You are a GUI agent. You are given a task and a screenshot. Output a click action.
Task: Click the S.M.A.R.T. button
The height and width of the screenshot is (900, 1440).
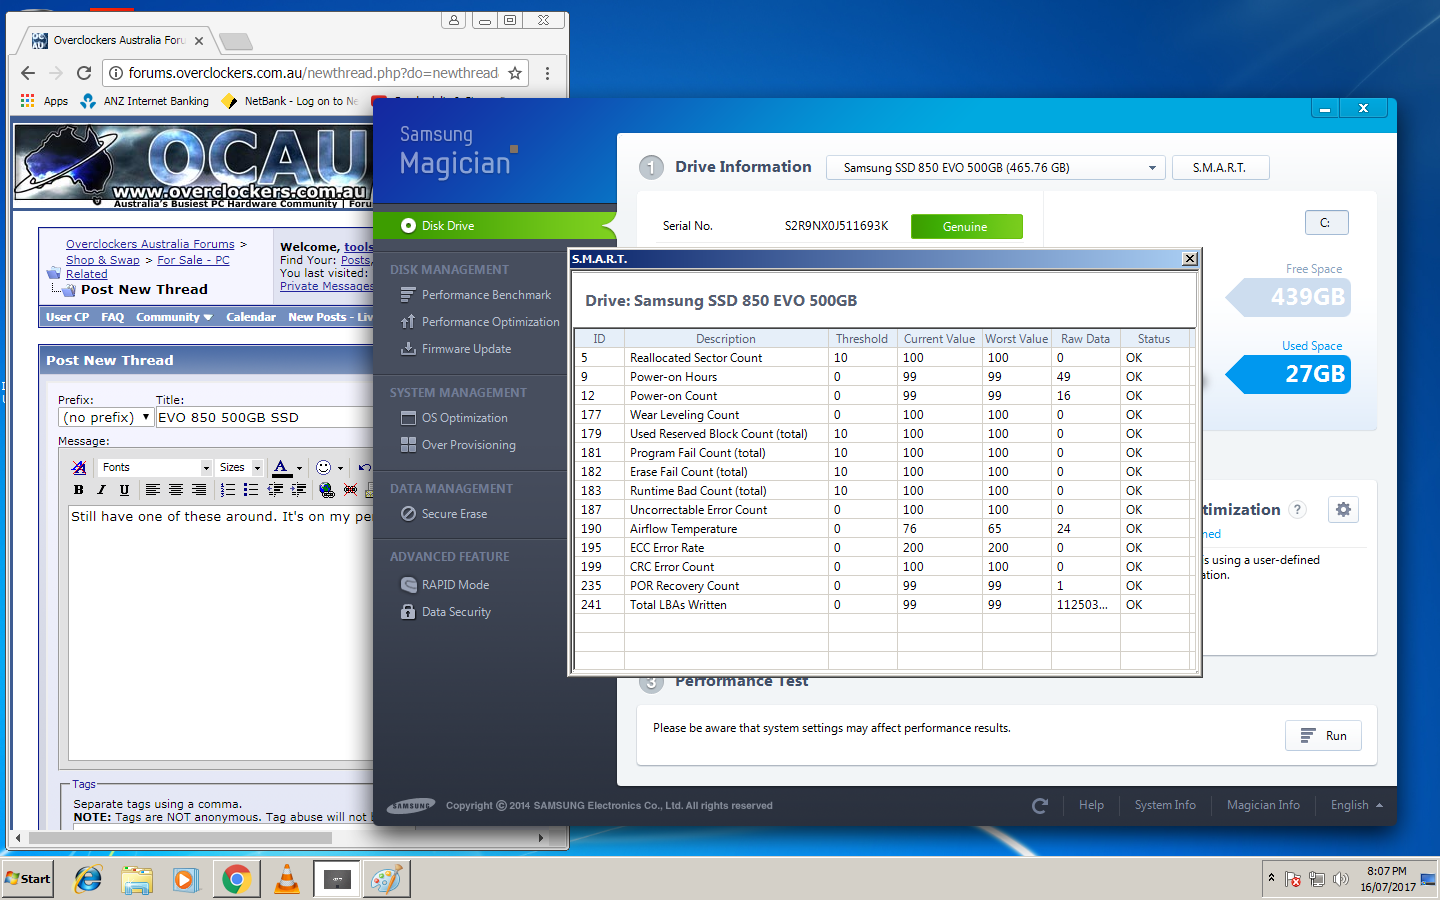[1220, 168]
